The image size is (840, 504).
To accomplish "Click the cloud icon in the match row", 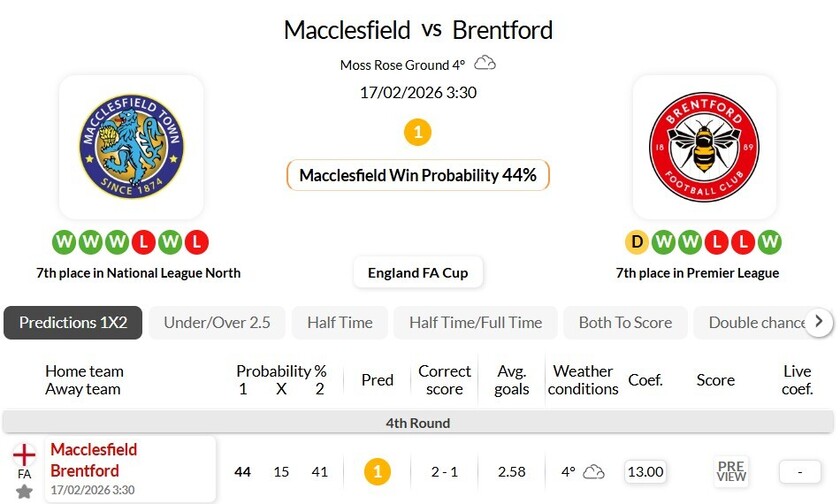I will pyautogui.click(x=594, y=471).
